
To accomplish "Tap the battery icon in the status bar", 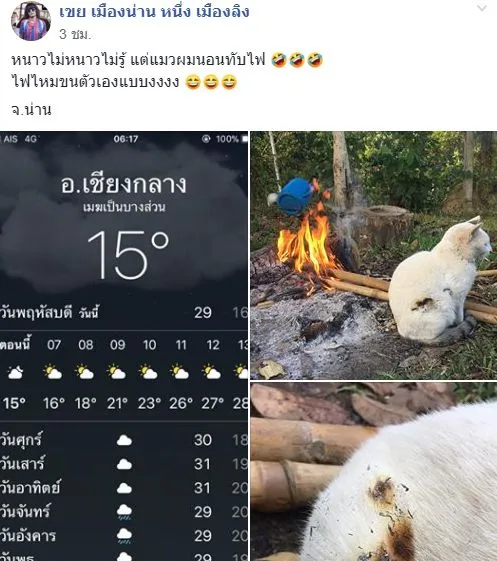I will coord(244,139).
